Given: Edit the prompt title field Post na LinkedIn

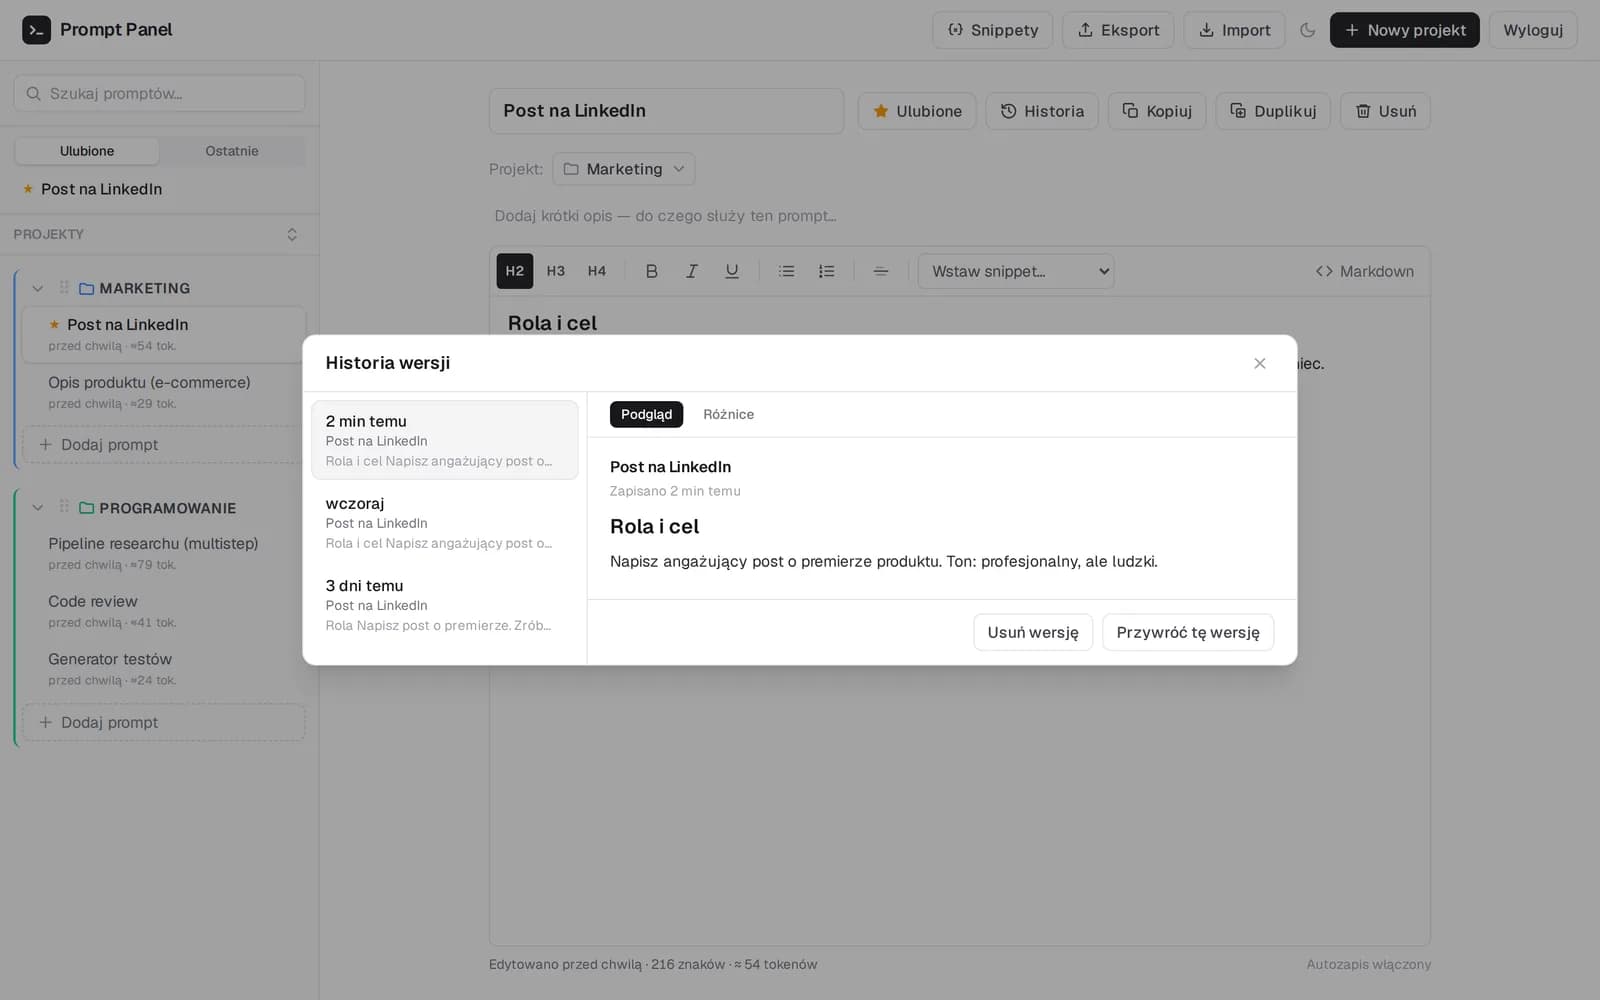Looking at the screenshot, I should tap(666, 111).
